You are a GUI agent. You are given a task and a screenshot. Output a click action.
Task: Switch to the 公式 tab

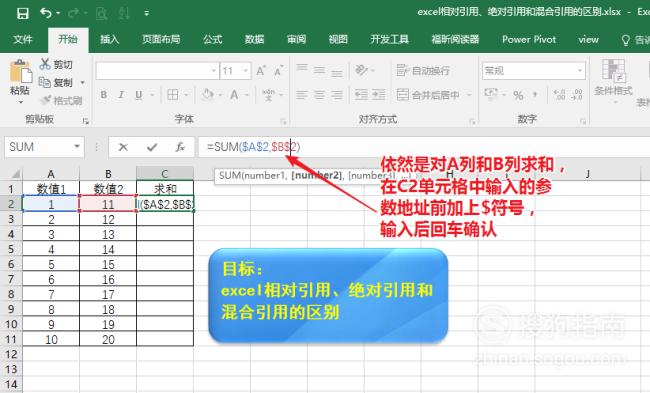(213, 39)
